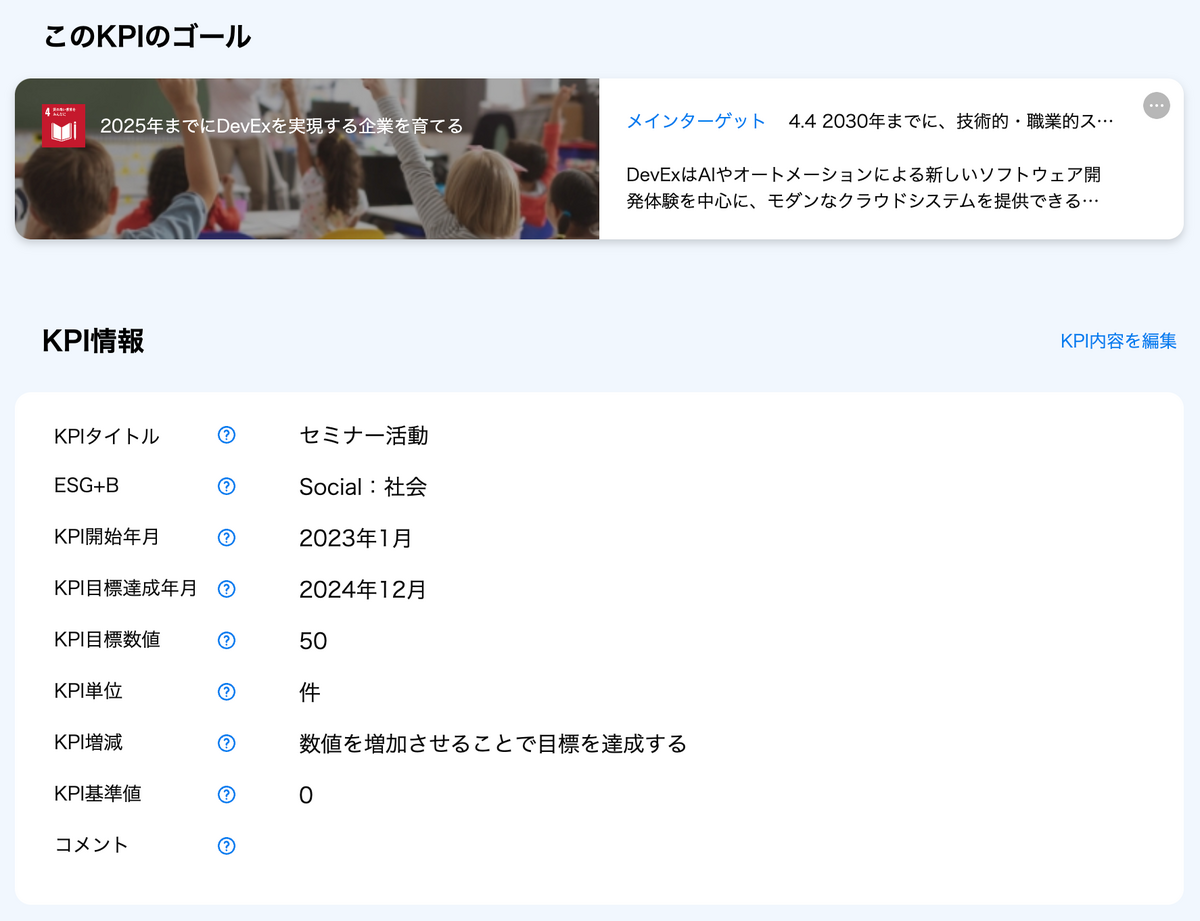Open the help icon next to コメント

[x=227, y=846]
